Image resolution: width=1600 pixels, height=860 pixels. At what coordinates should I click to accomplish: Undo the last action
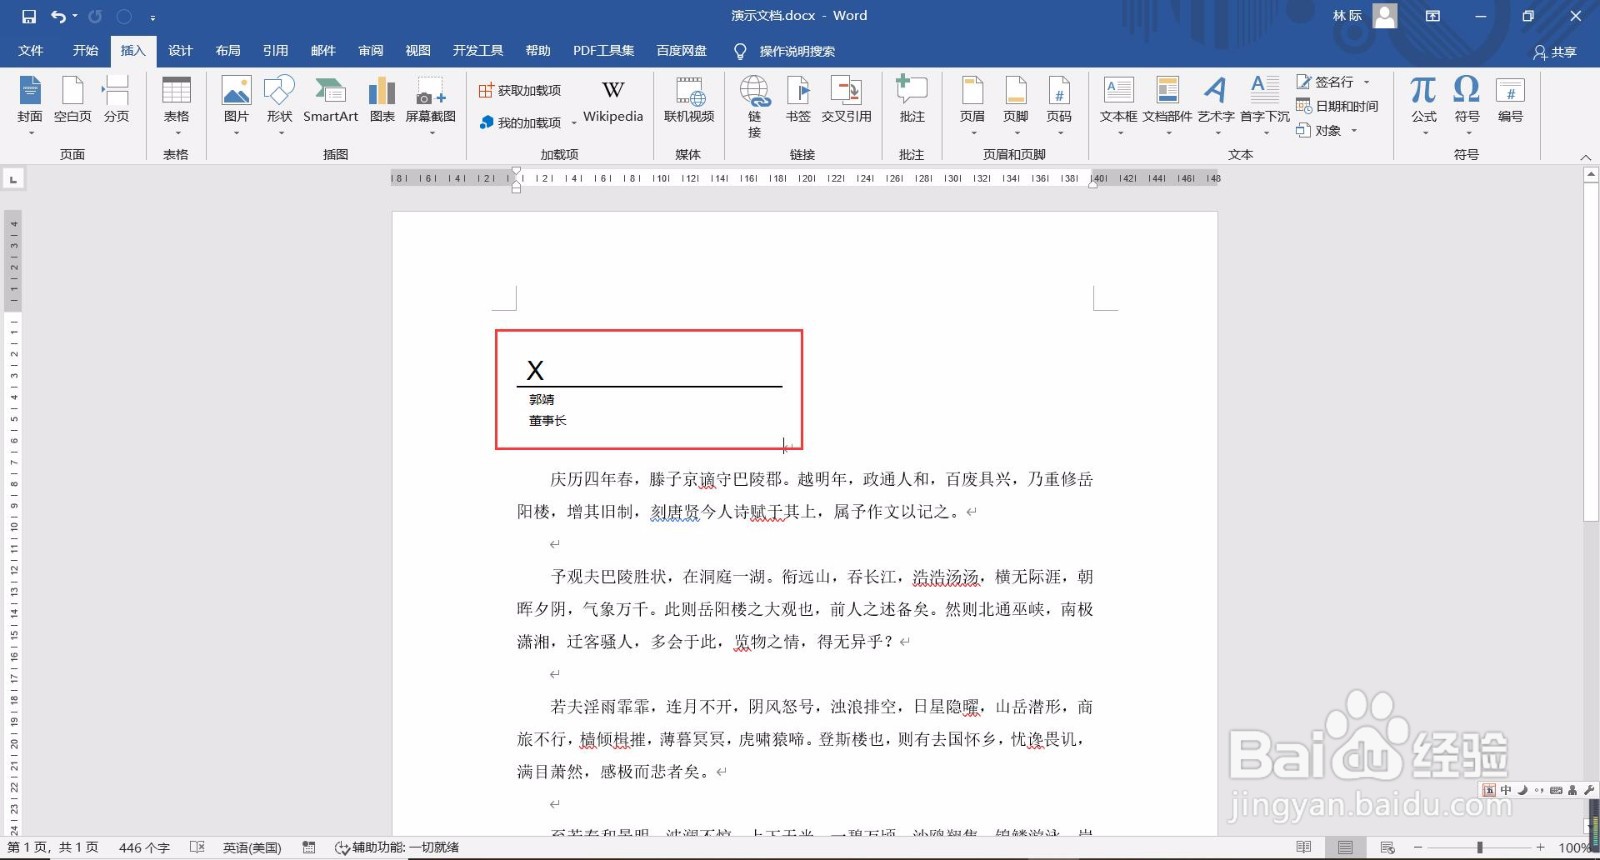pyautogui.click(x=58, y=16)
